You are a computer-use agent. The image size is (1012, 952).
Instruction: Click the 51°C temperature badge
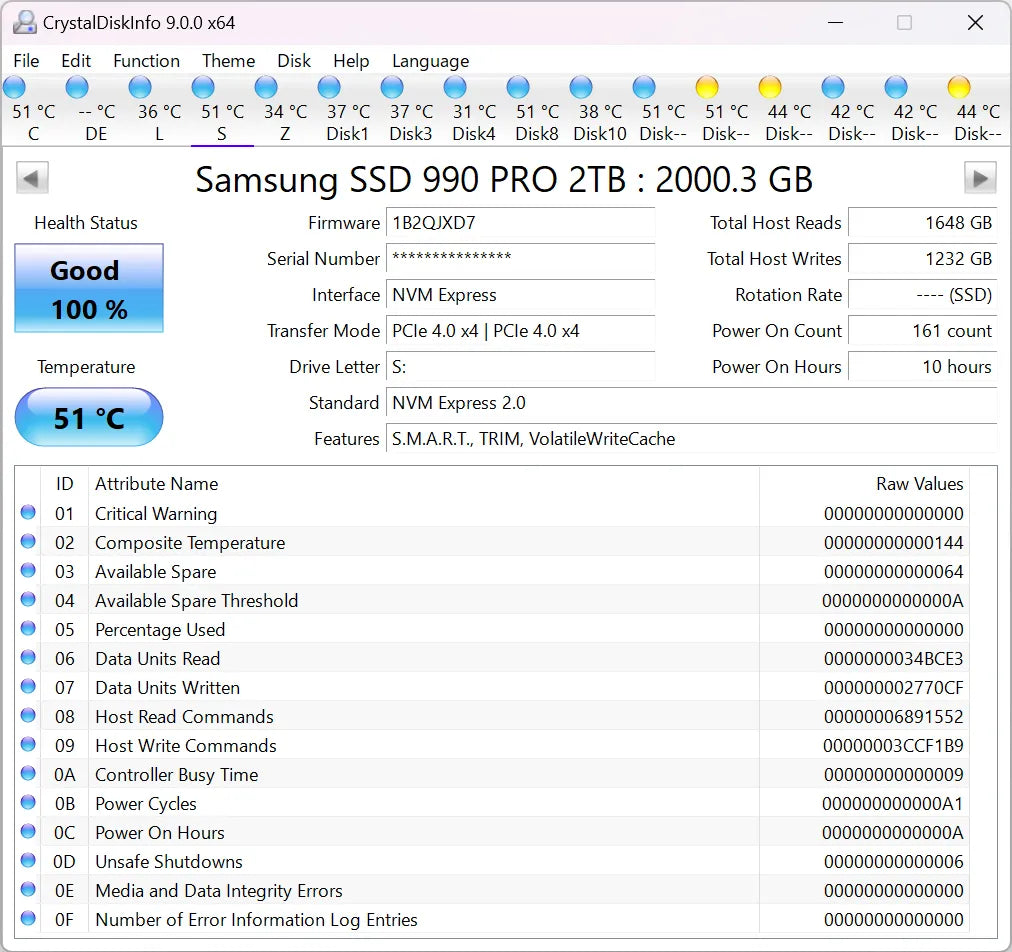(x=88, y=417)
